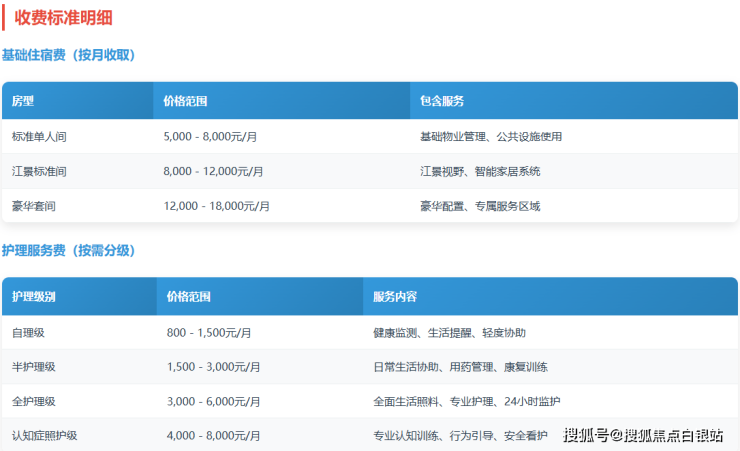Viewport: 740px width, 451px height.
Task: Click the 800 - 1,500元/月 price cell
Action: pyautogui.click(x=209, y=332)
